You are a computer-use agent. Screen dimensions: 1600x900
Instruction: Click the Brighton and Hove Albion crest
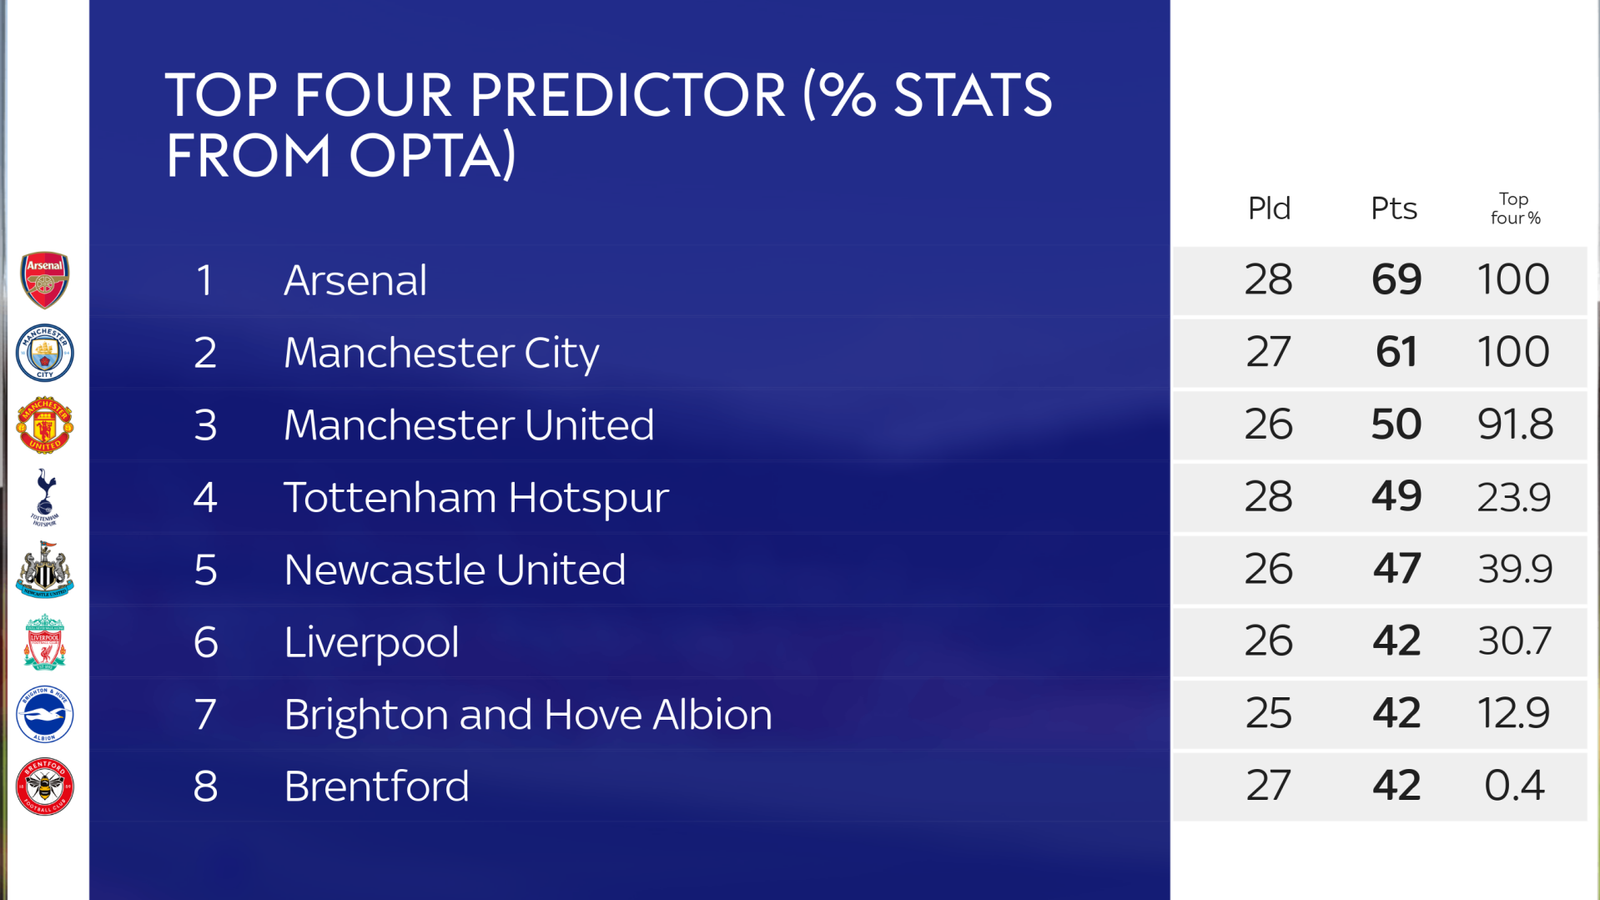click(45, 714)
